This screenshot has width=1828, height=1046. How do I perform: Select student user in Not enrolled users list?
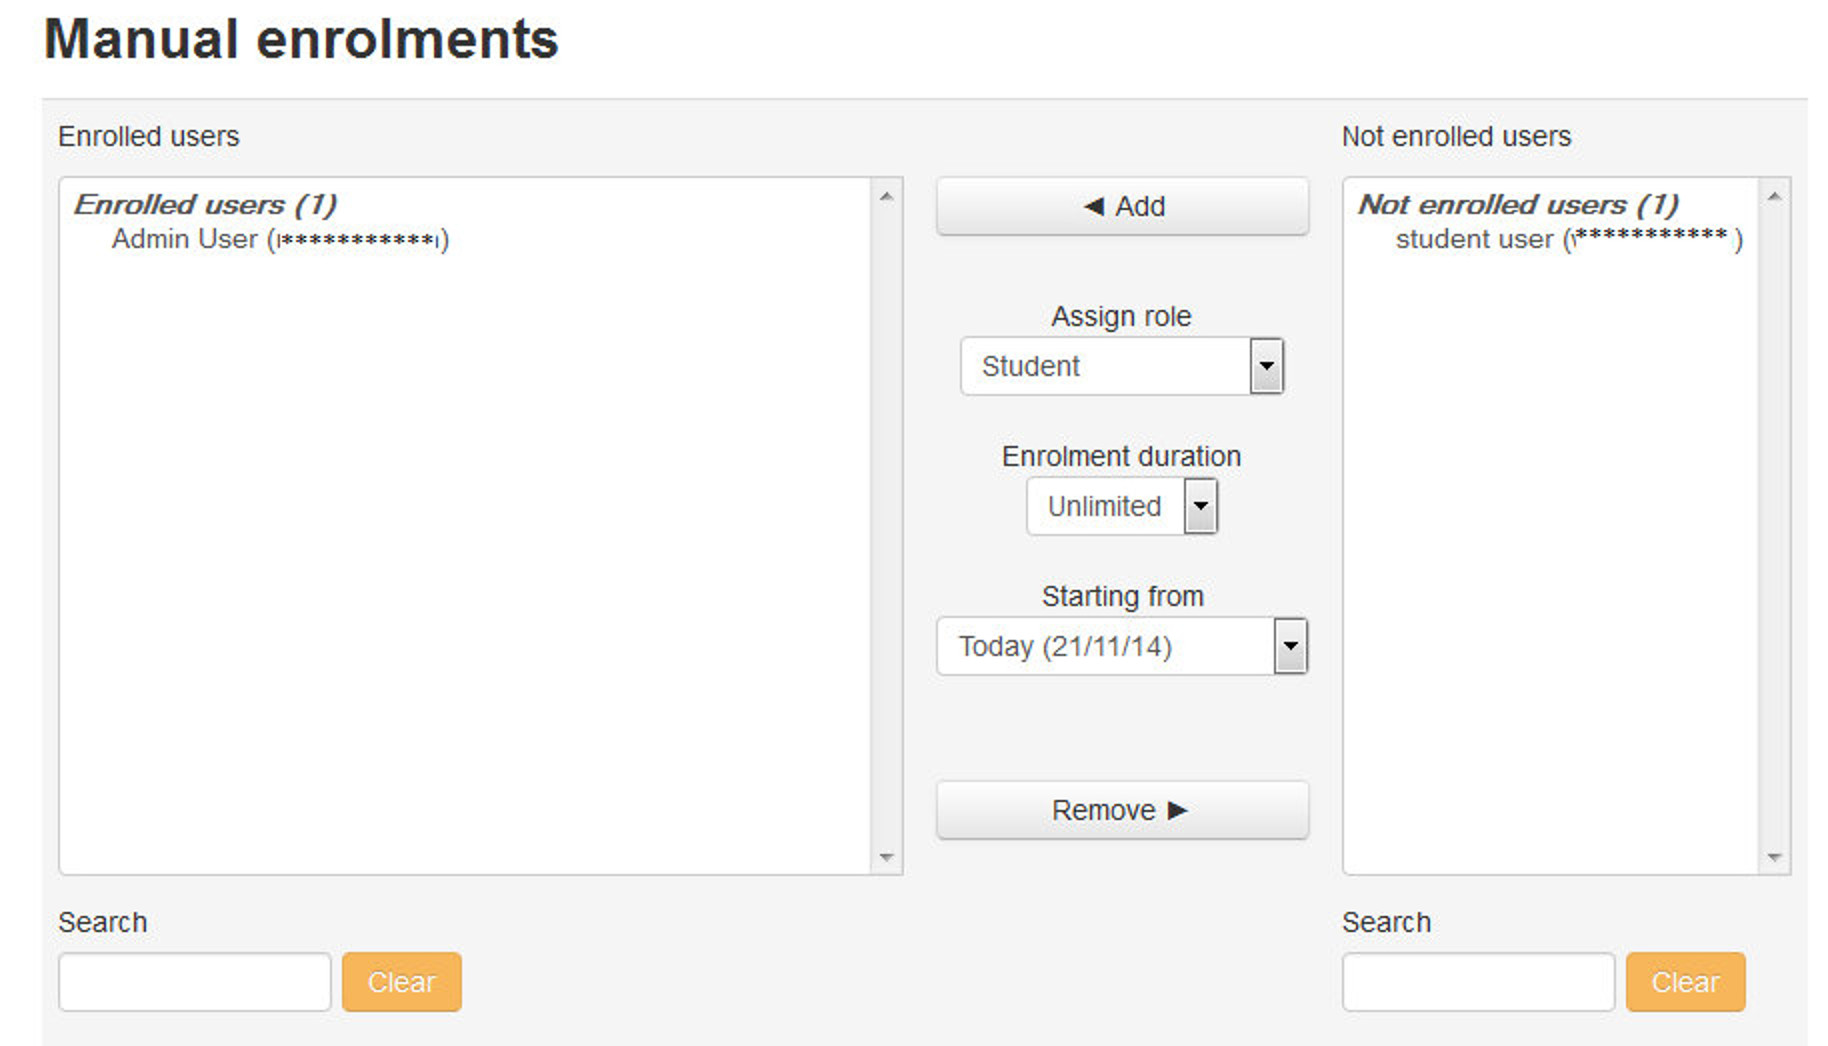[1565, 239]
